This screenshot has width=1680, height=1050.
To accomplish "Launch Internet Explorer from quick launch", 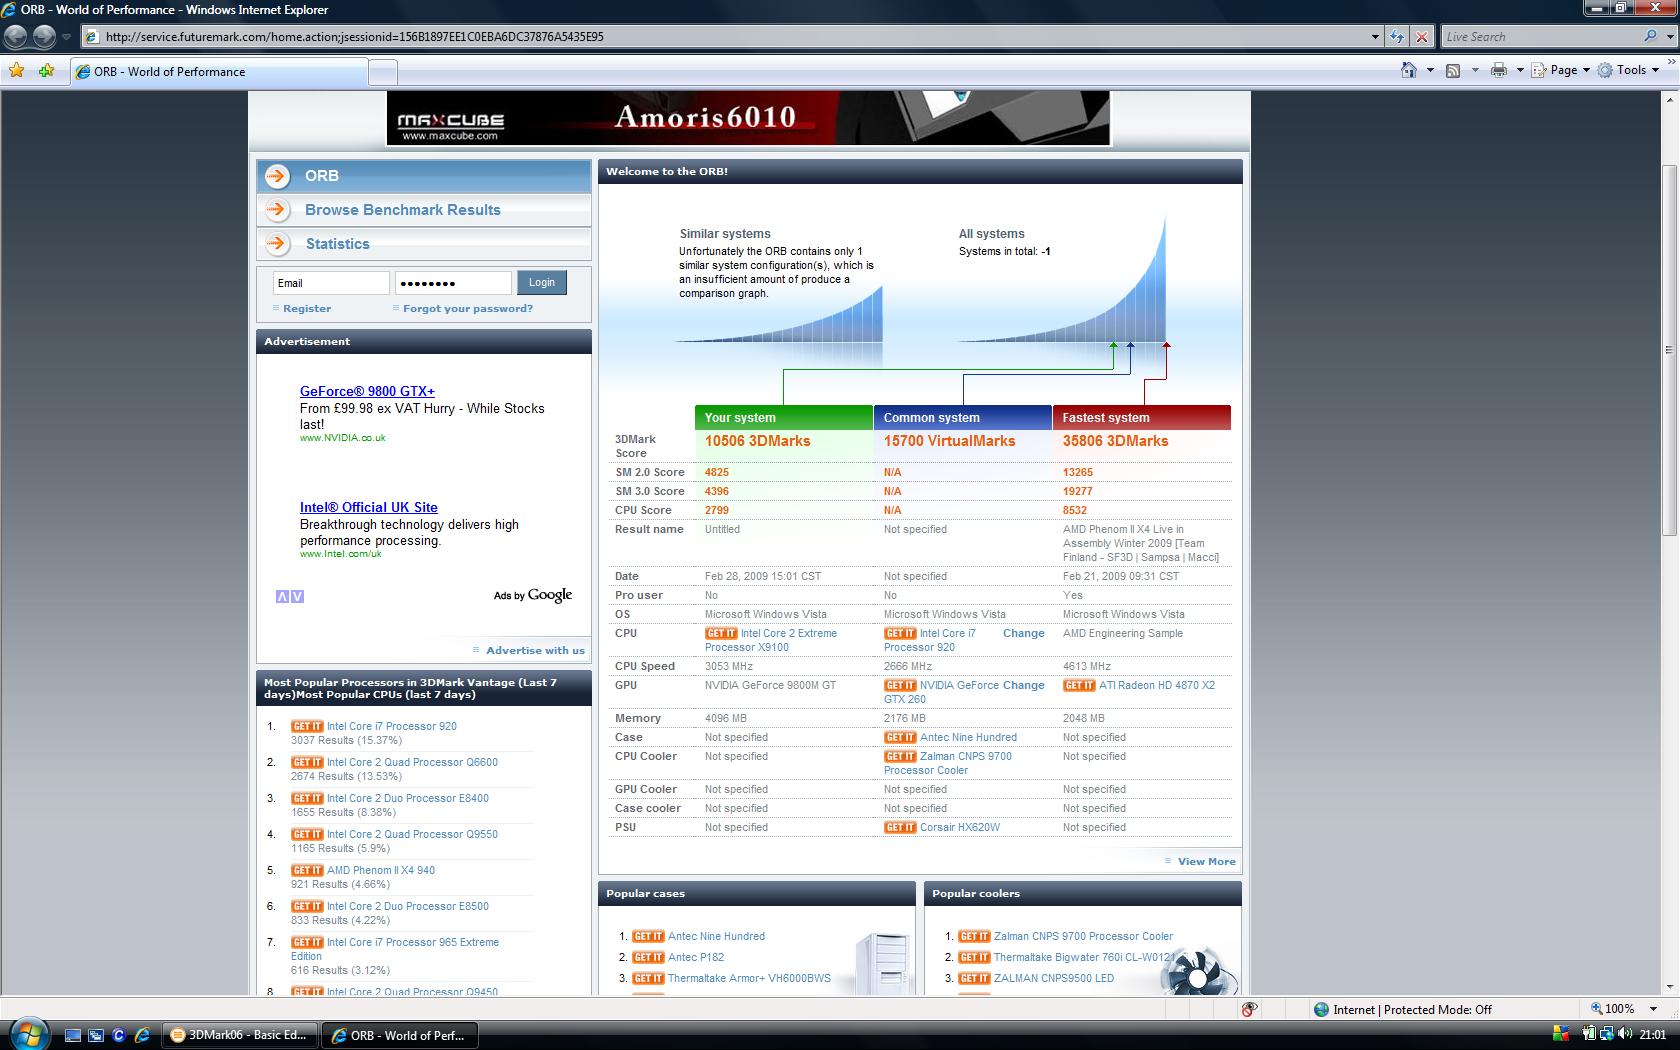I will (x=142, y=1035).
